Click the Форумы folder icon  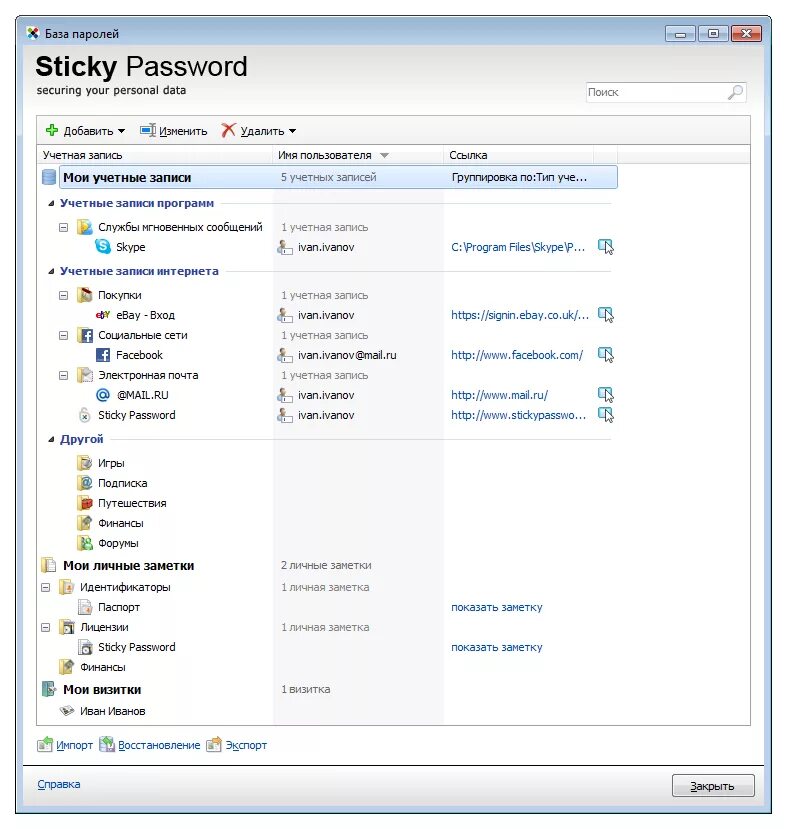(x=85, y=543)
